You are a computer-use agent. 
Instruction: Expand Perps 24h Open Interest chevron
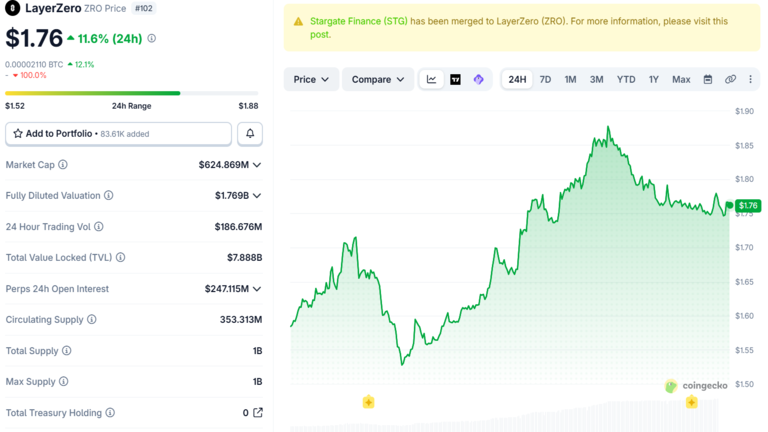(257, 289)
